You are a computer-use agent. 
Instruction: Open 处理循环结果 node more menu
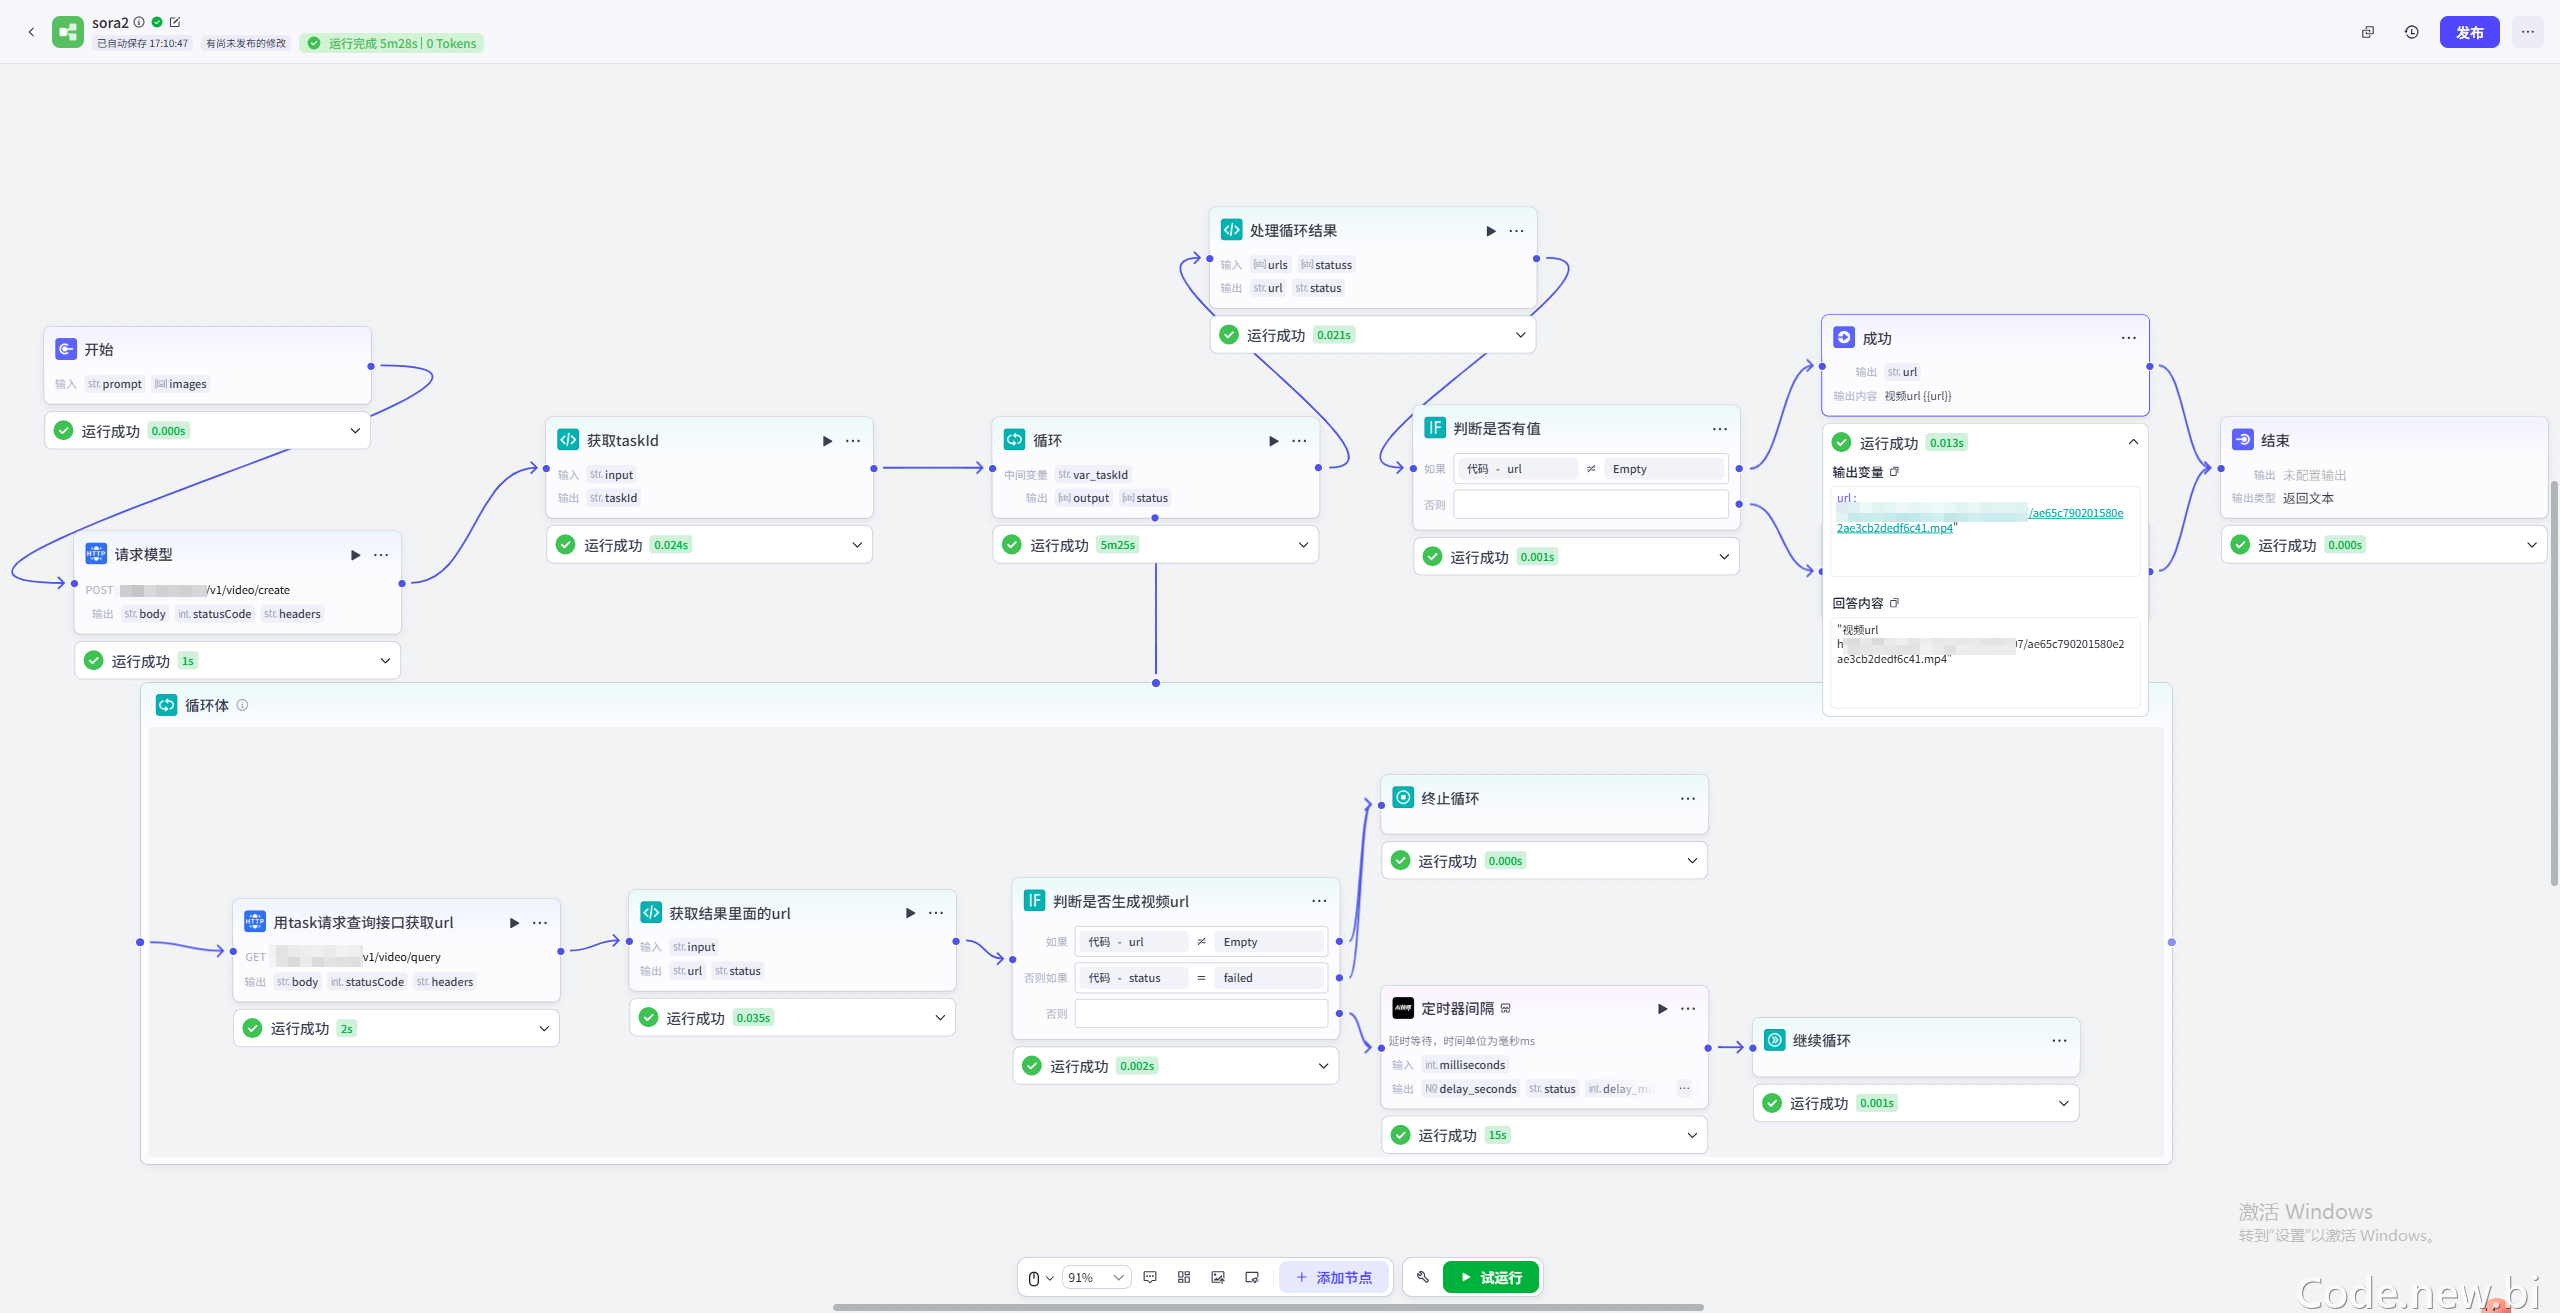1516,231
